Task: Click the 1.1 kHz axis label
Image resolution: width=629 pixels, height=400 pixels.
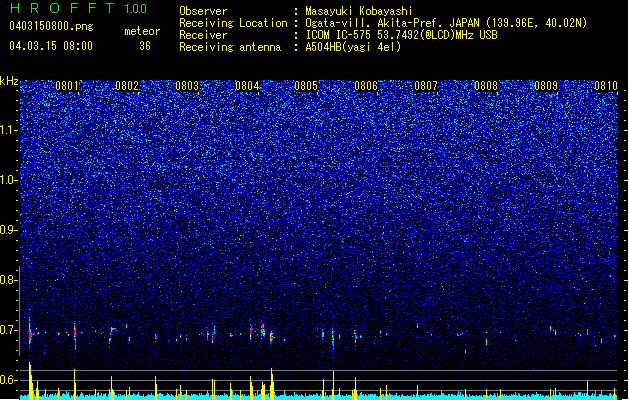Action: [x=9, y=131]
